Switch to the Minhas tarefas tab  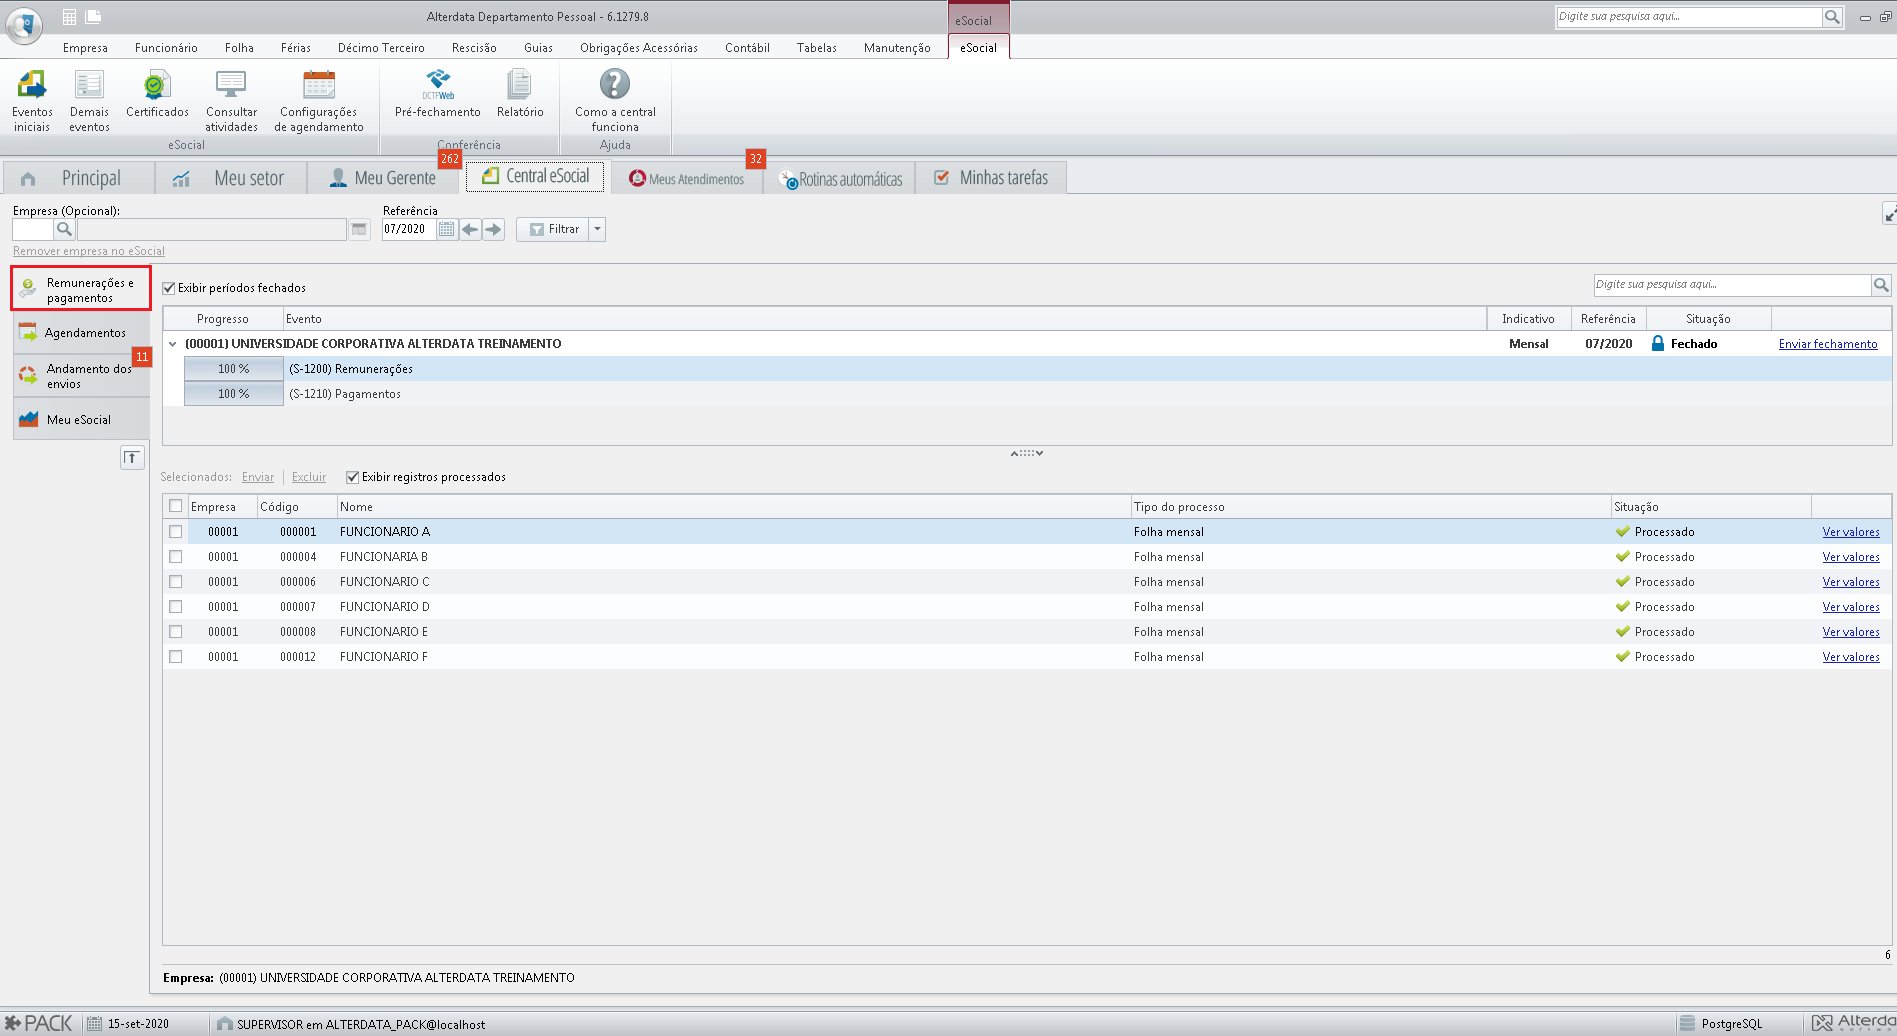point(991,178)
